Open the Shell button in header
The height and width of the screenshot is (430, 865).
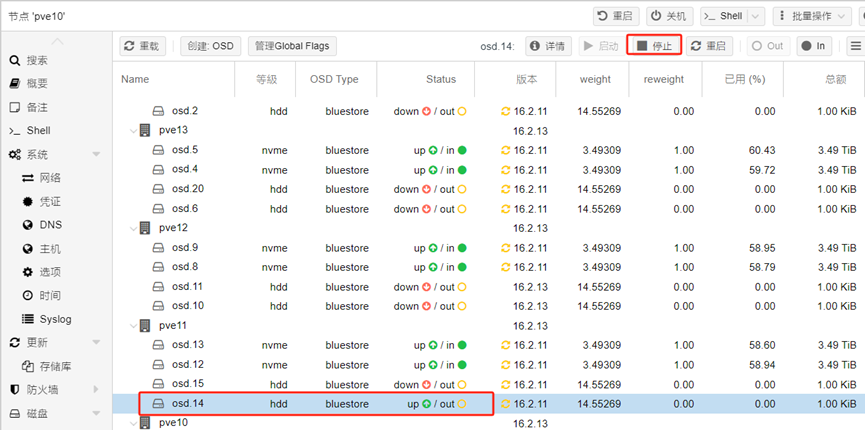tap(724, 17)
